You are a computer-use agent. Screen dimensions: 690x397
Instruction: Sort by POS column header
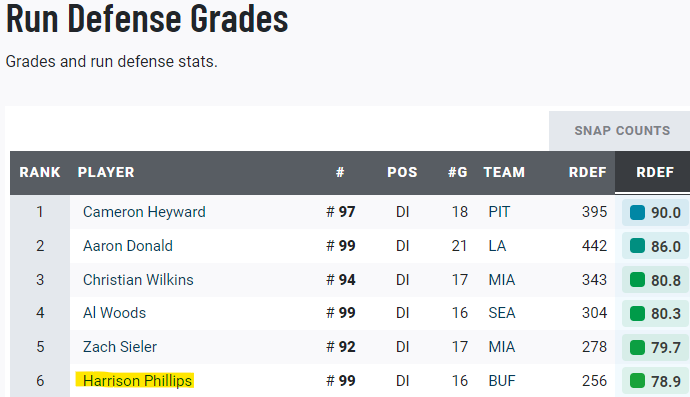tap(402, 172)
